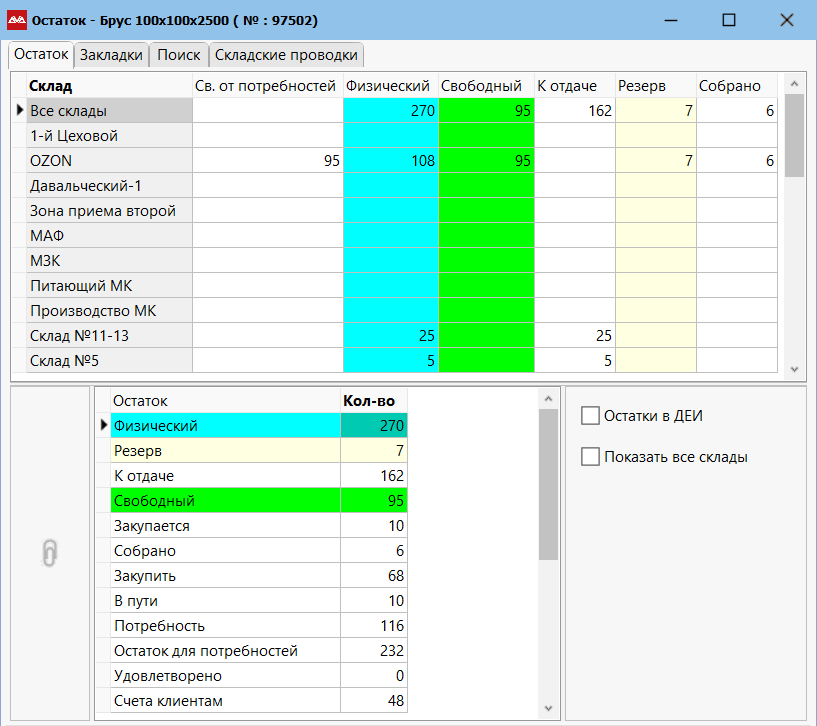This screenshot has width=817, height=726.
Task: Select the OZON warehouse row
Action: [108, 161]
